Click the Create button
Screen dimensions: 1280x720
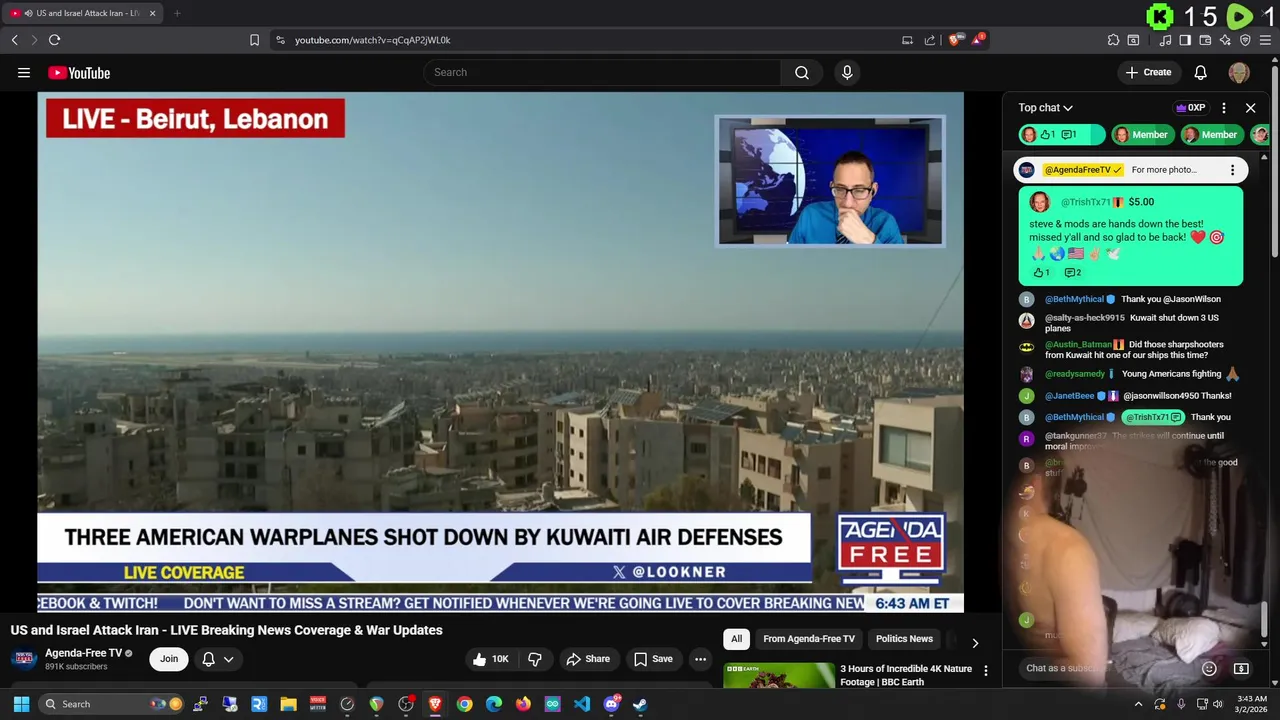(x=1148, y=72)
